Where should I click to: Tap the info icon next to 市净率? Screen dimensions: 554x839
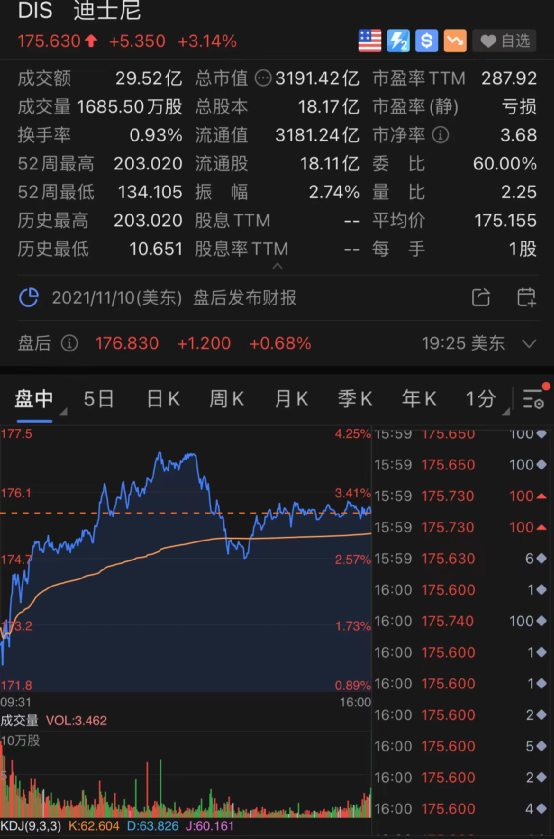(x=440, y=135)
